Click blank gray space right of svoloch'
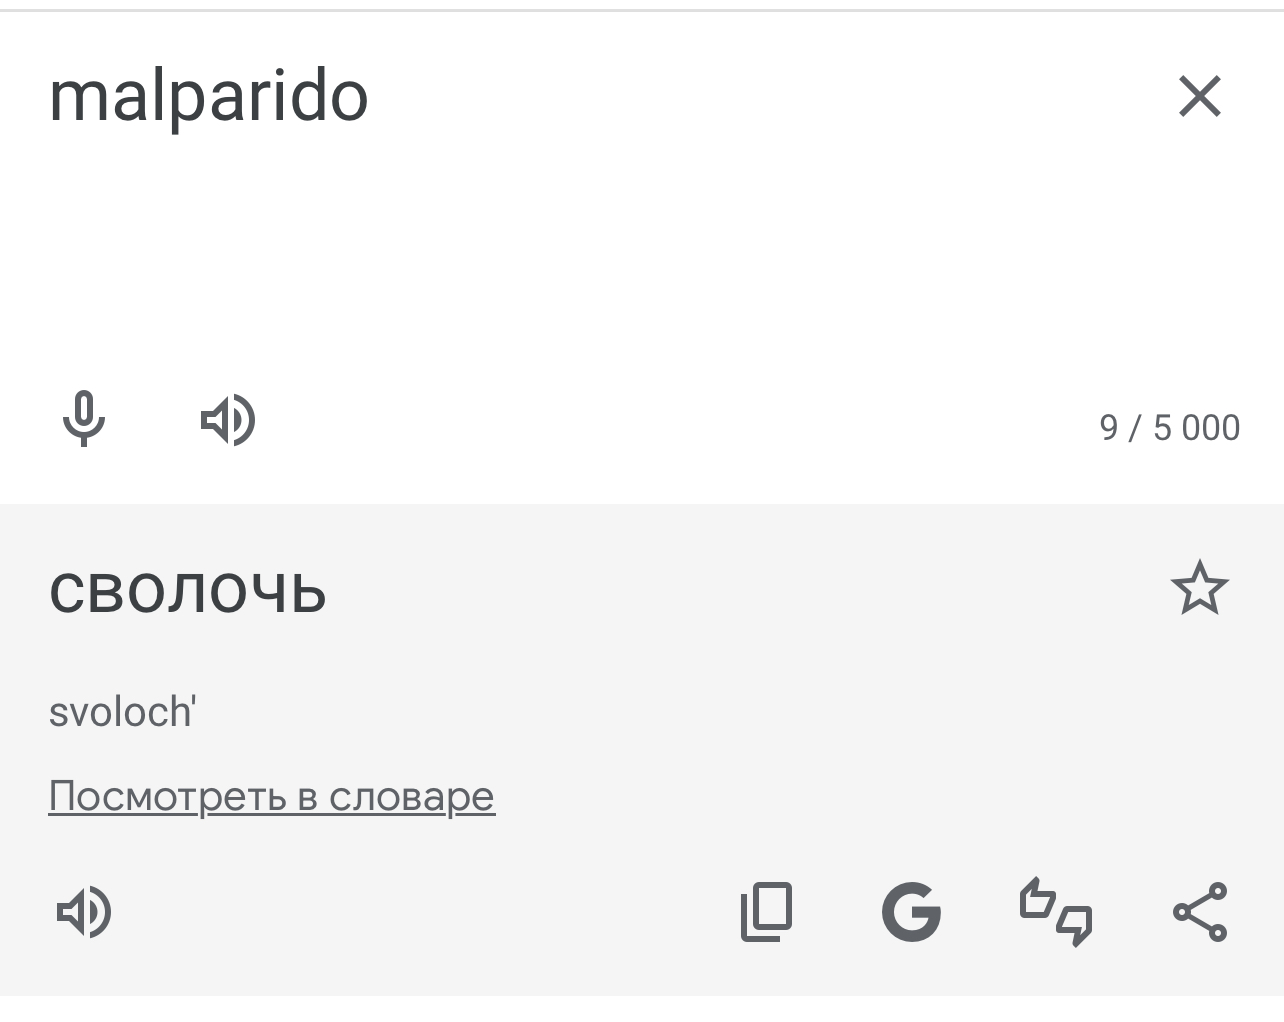1284x1022 pixels. [700, 713]
